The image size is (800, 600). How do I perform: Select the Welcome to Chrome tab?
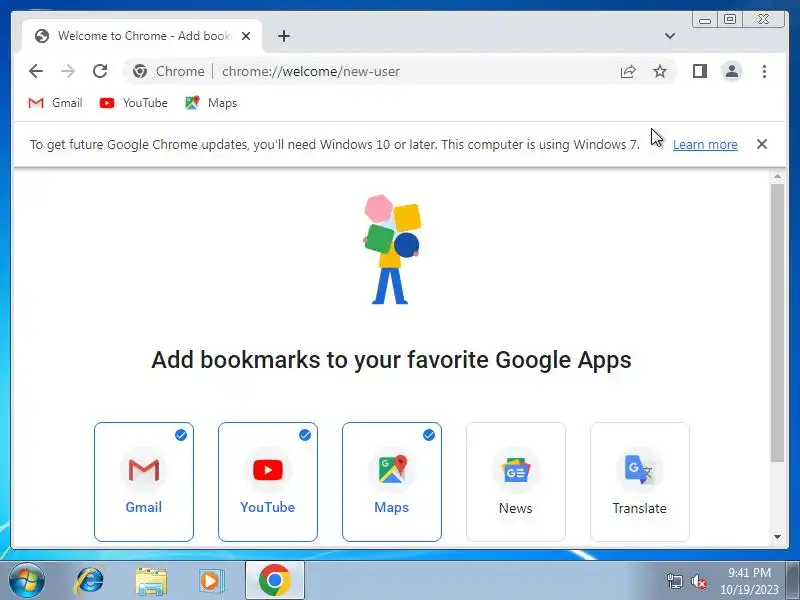142,36
